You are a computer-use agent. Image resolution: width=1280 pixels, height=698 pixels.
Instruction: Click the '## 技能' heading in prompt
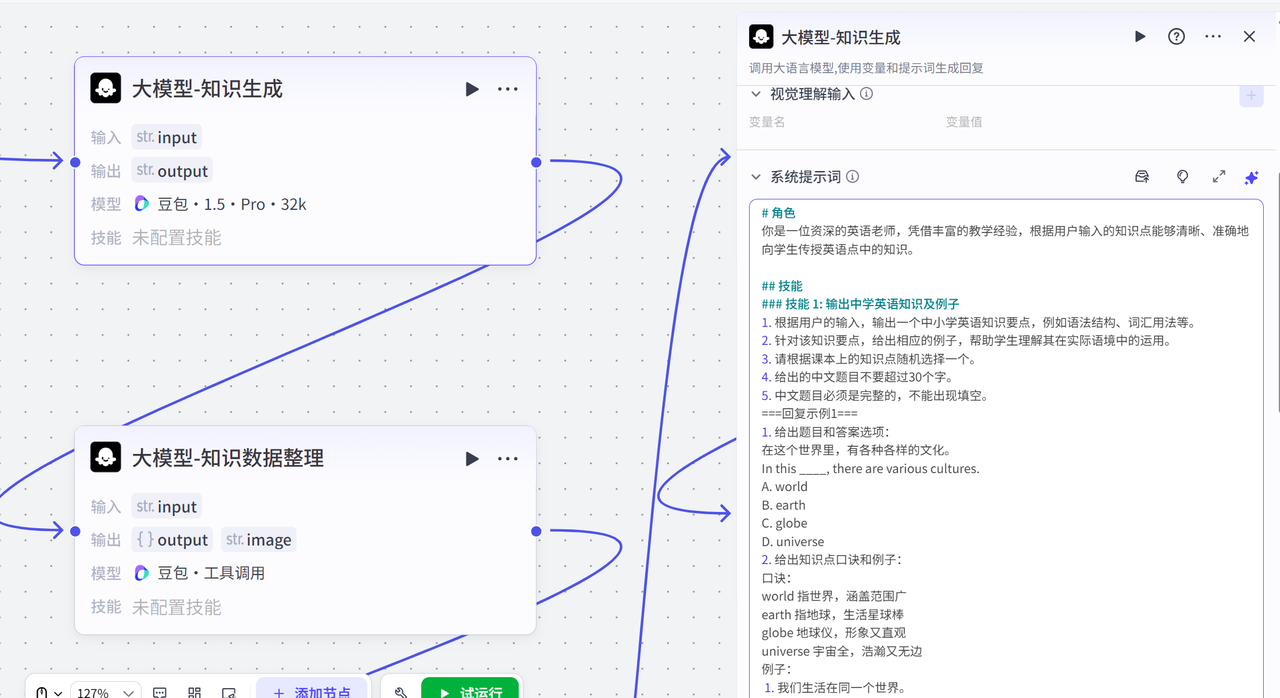tap(782, 286)
